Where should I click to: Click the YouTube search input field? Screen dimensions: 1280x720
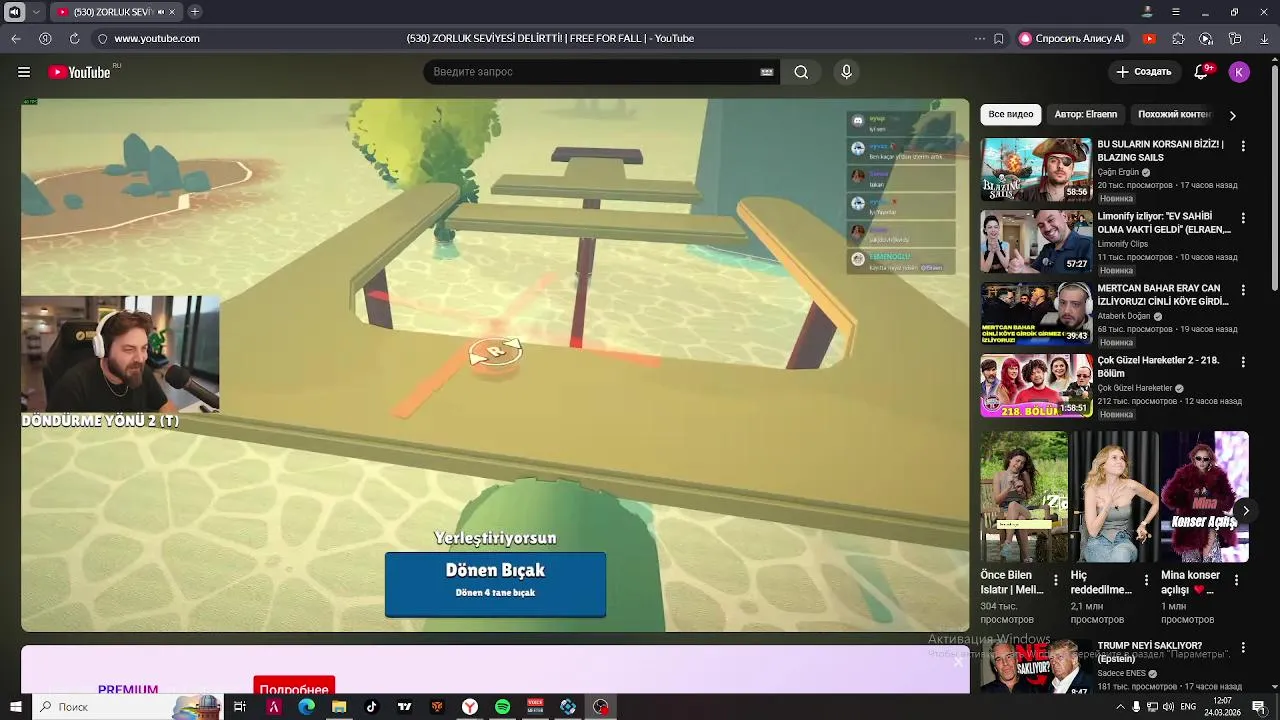click(595, 72)
